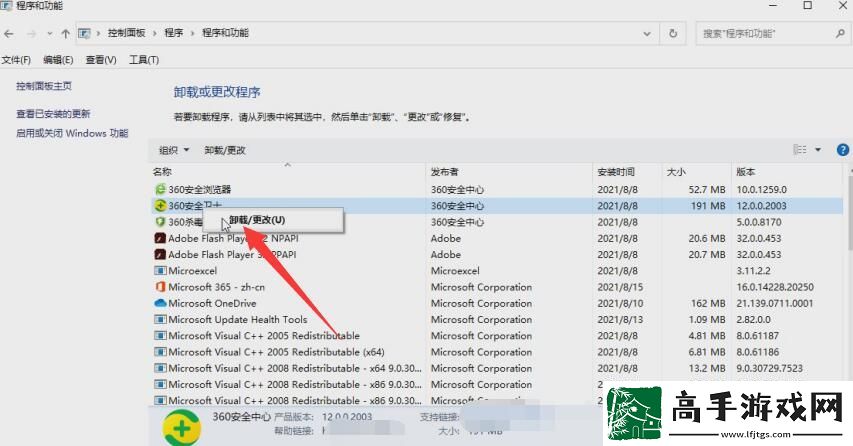Click the 2021/8/15 install date cell
This screenshot has height=446, width=853.
pyautogui.click(x=620, y=287)
